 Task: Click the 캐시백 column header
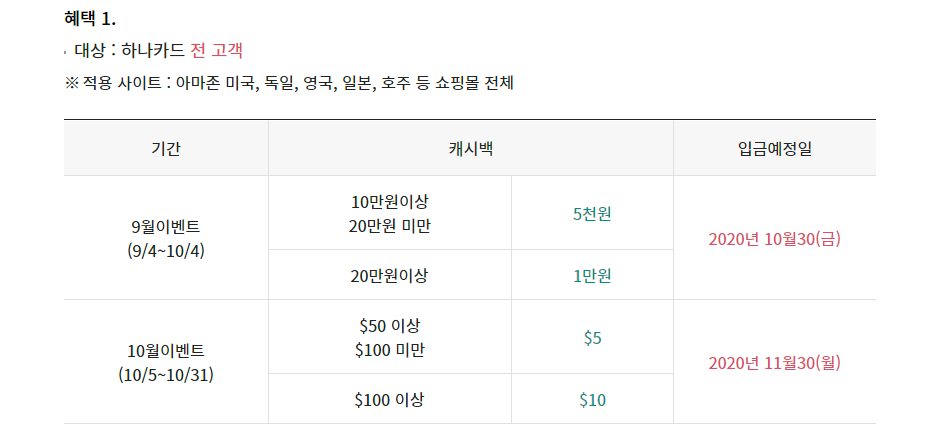click(470, 149)
